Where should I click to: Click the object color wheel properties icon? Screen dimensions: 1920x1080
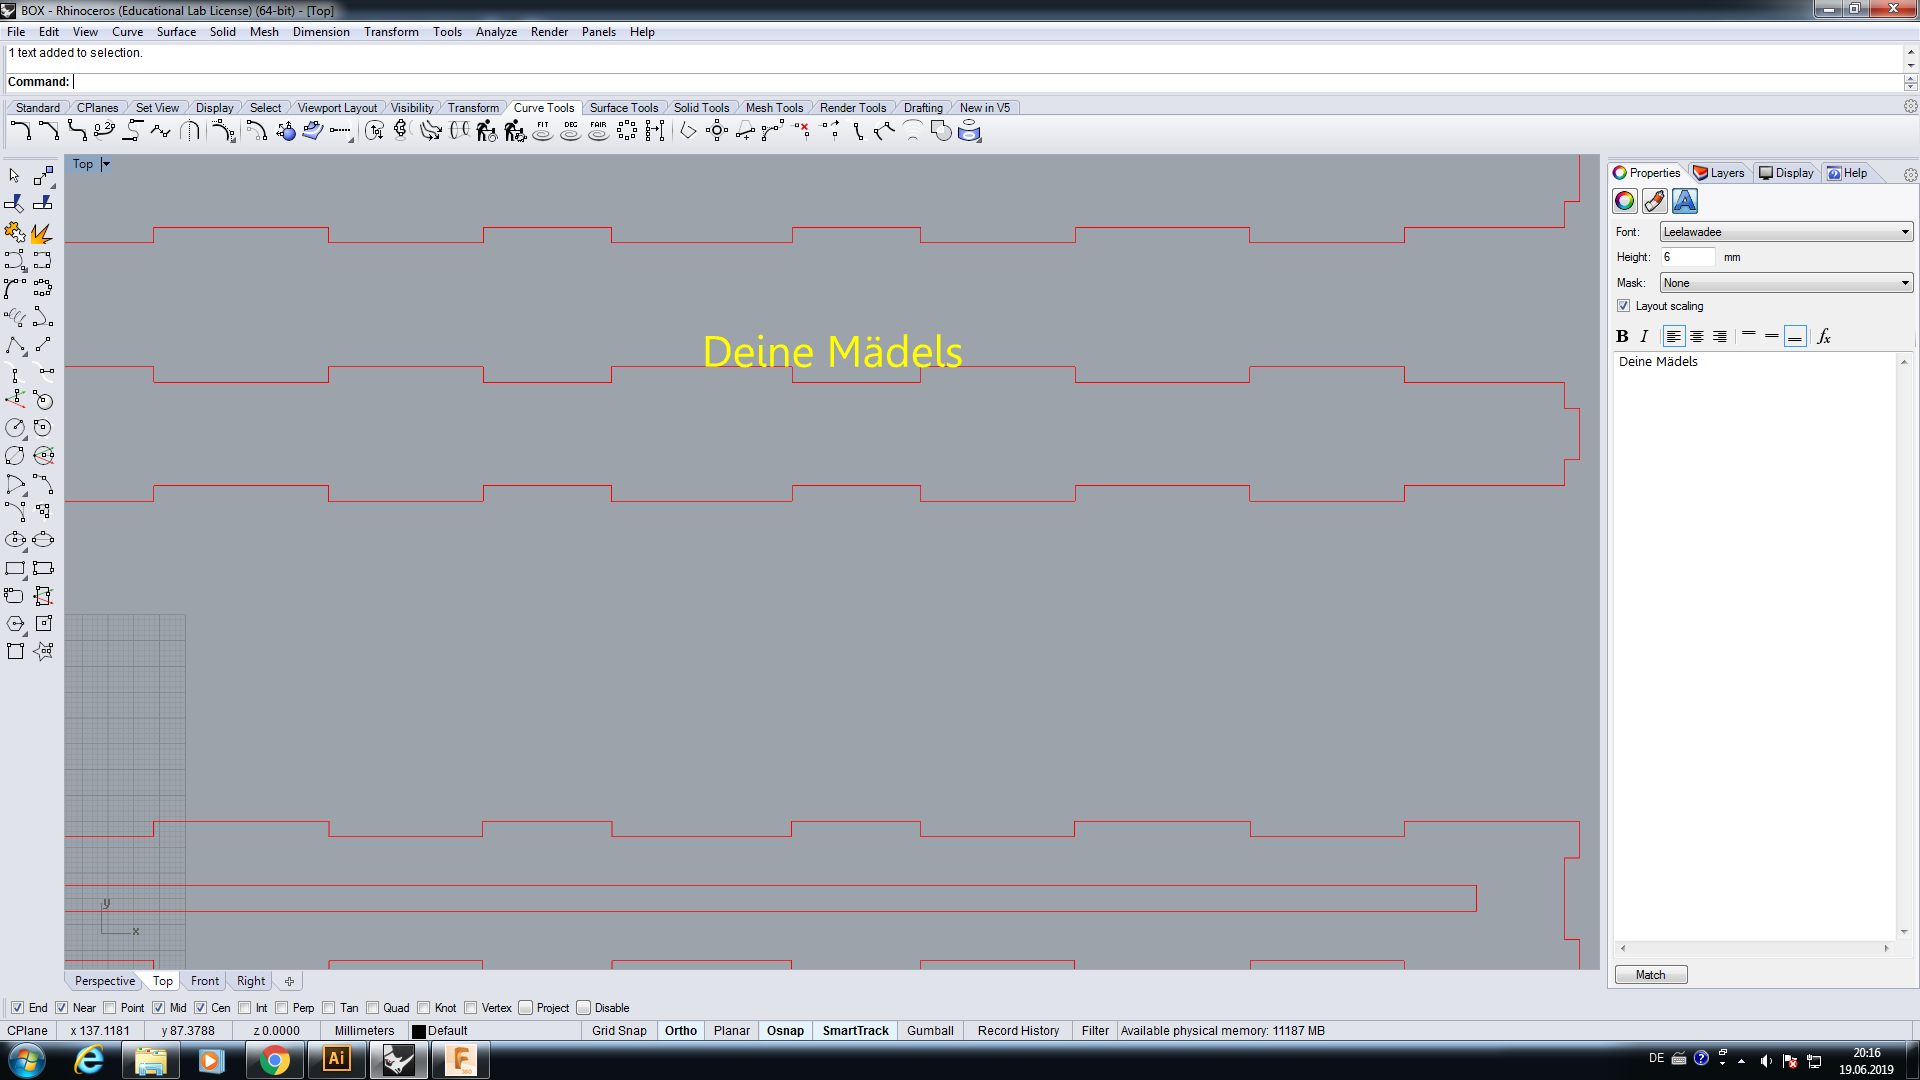click(1625, 201)
